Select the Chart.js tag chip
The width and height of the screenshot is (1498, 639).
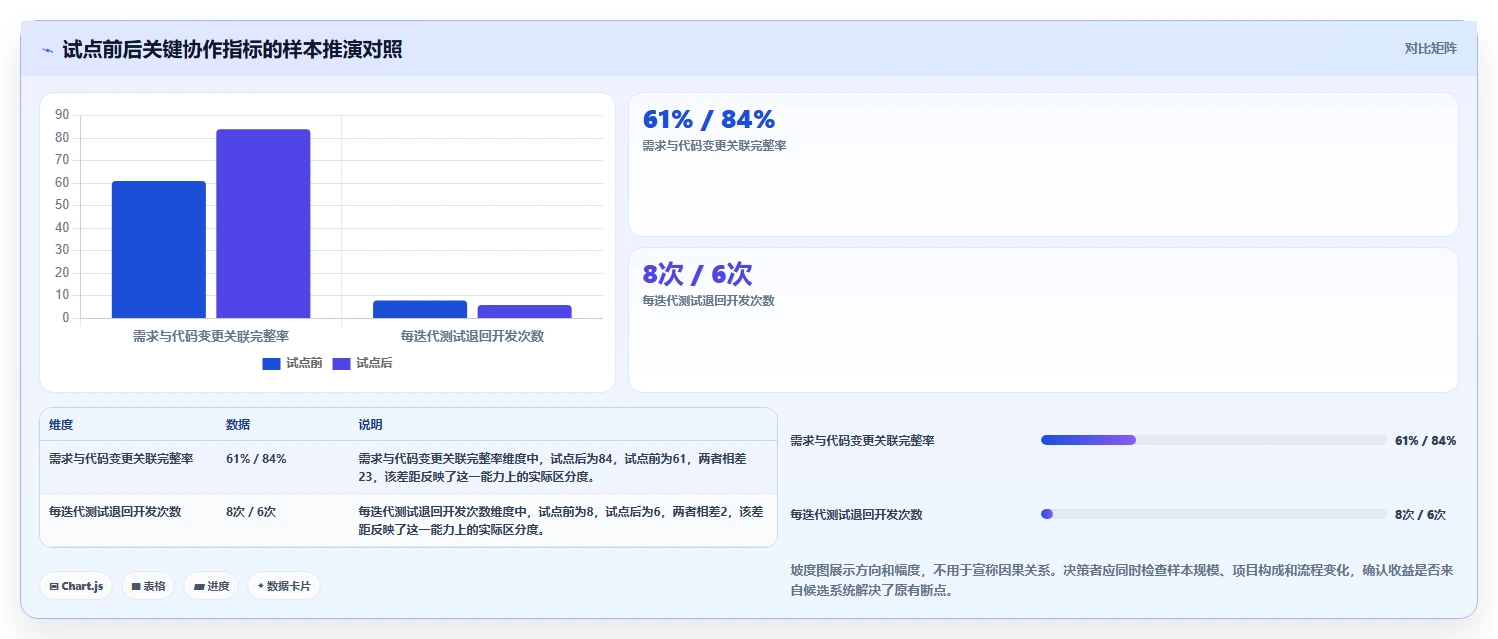pos(76,586)
